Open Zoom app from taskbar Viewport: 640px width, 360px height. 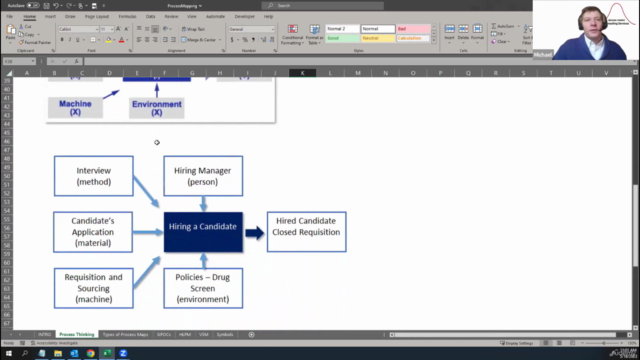(x=123, y=353)
